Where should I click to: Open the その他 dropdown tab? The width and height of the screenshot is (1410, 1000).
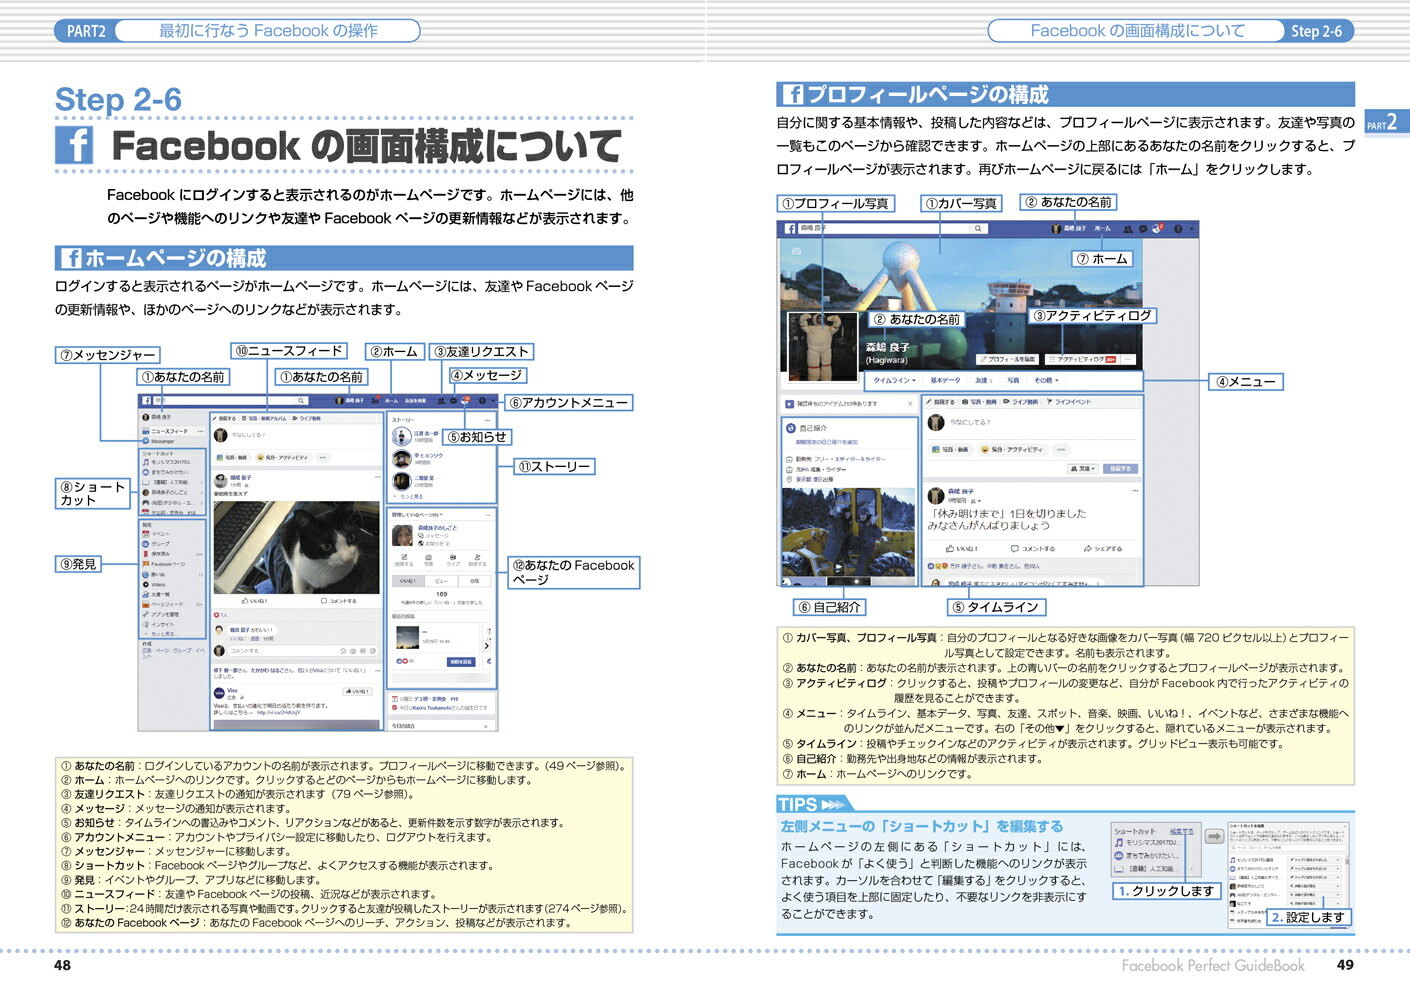1046,380
